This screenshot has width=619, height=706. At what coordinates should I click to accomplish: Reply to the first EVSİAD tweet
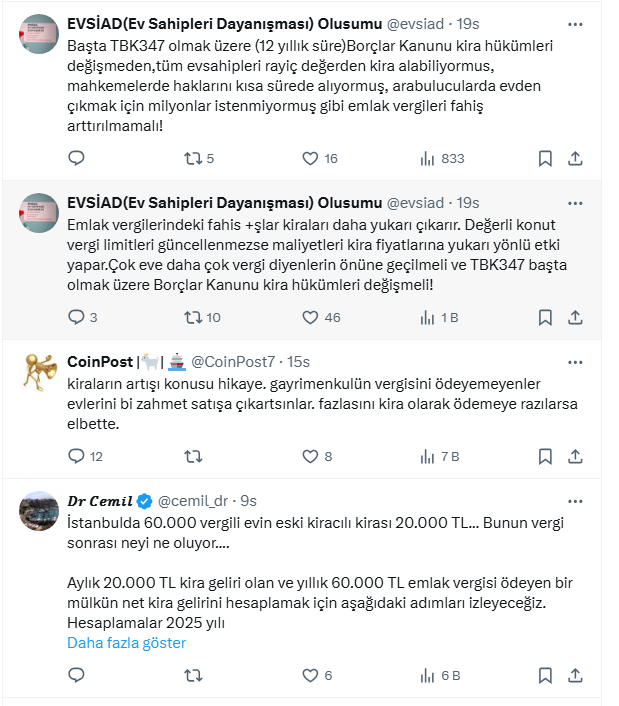coord(76,158)
